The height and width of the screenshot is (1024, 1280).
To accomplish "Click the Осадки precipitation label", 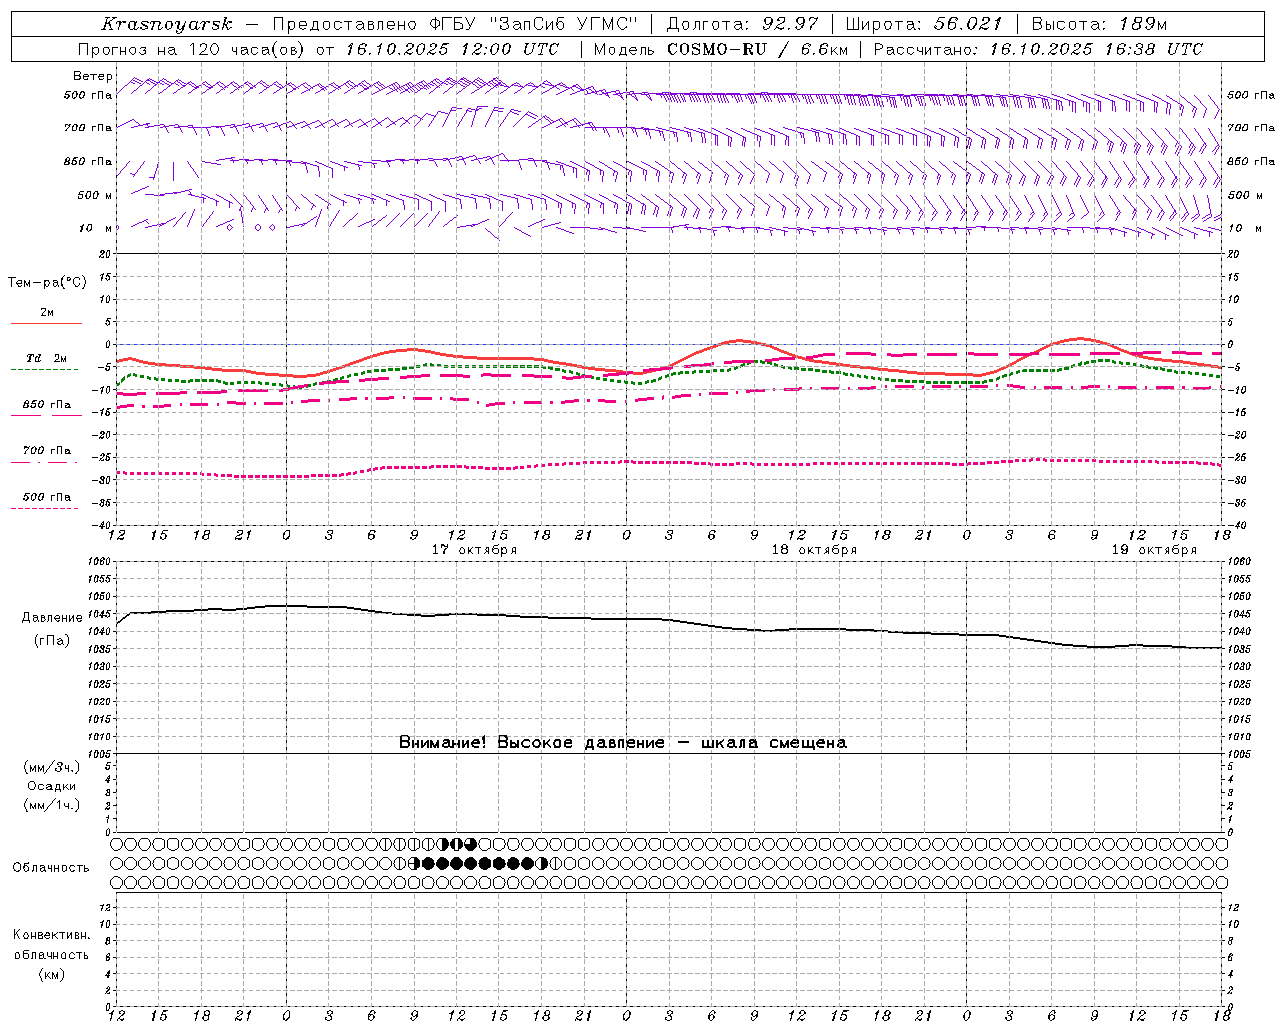I will (52, 786).
